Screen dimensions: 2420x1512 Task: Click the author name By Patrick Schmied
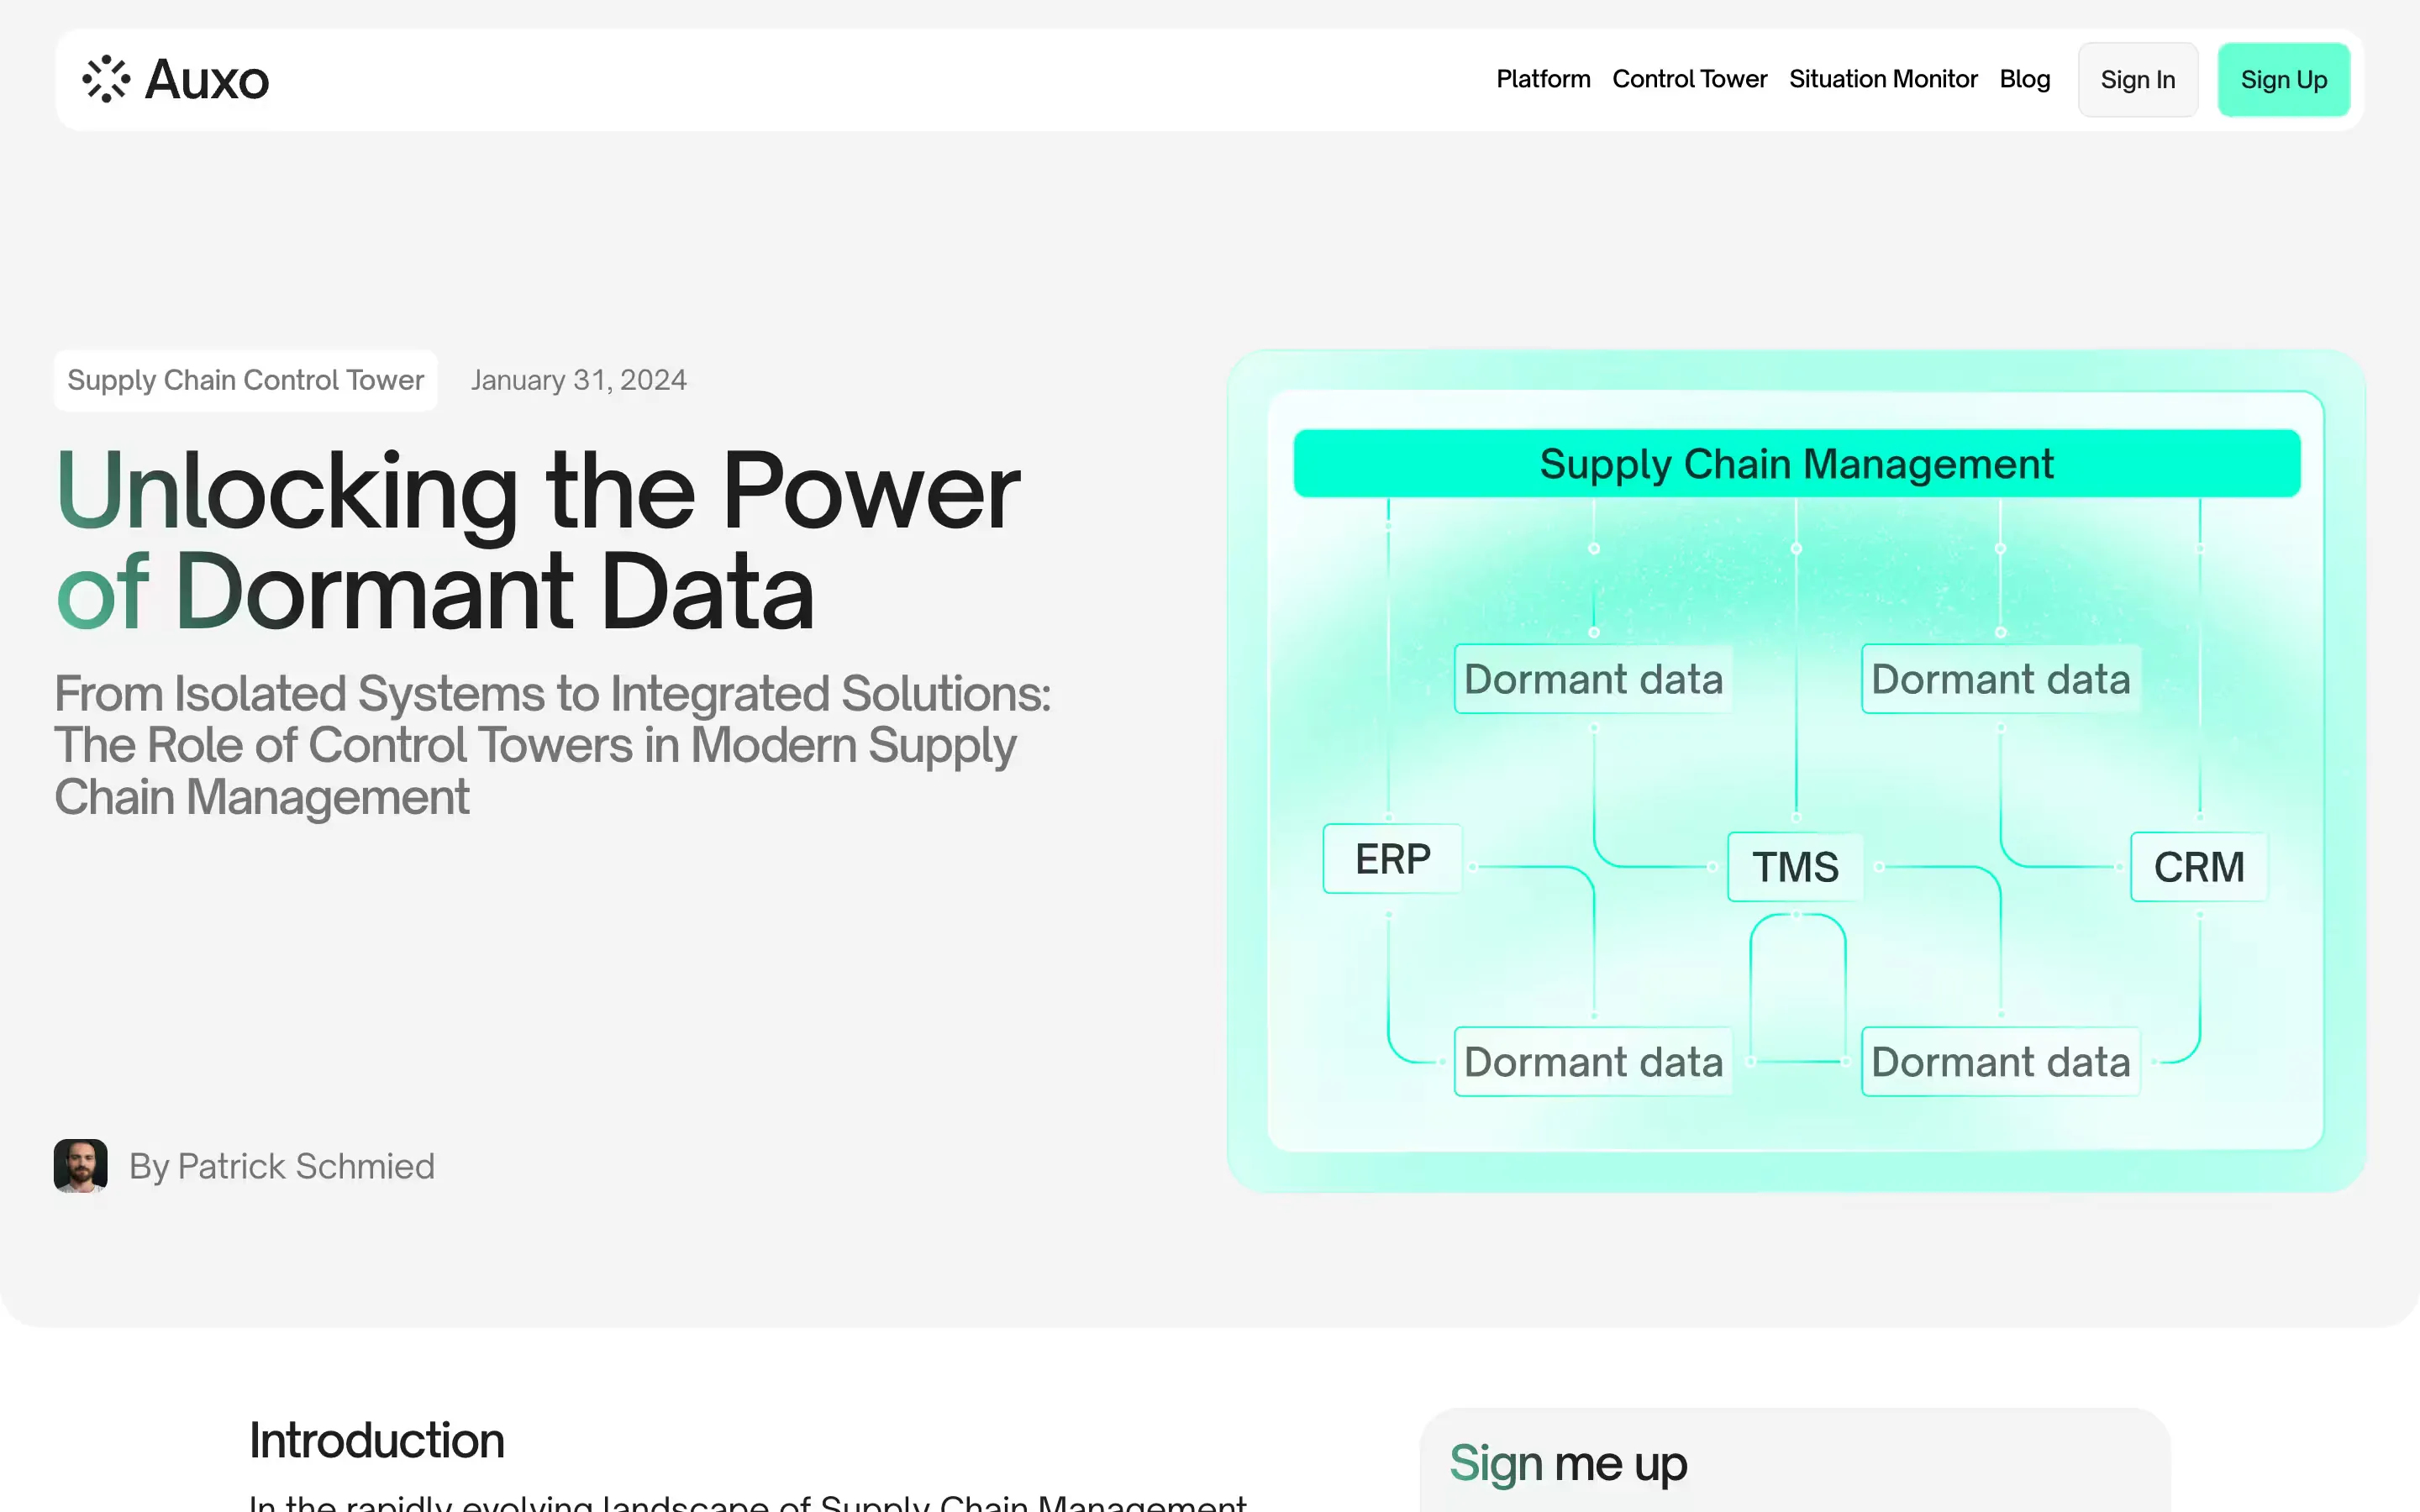(x=282, y=1166)
